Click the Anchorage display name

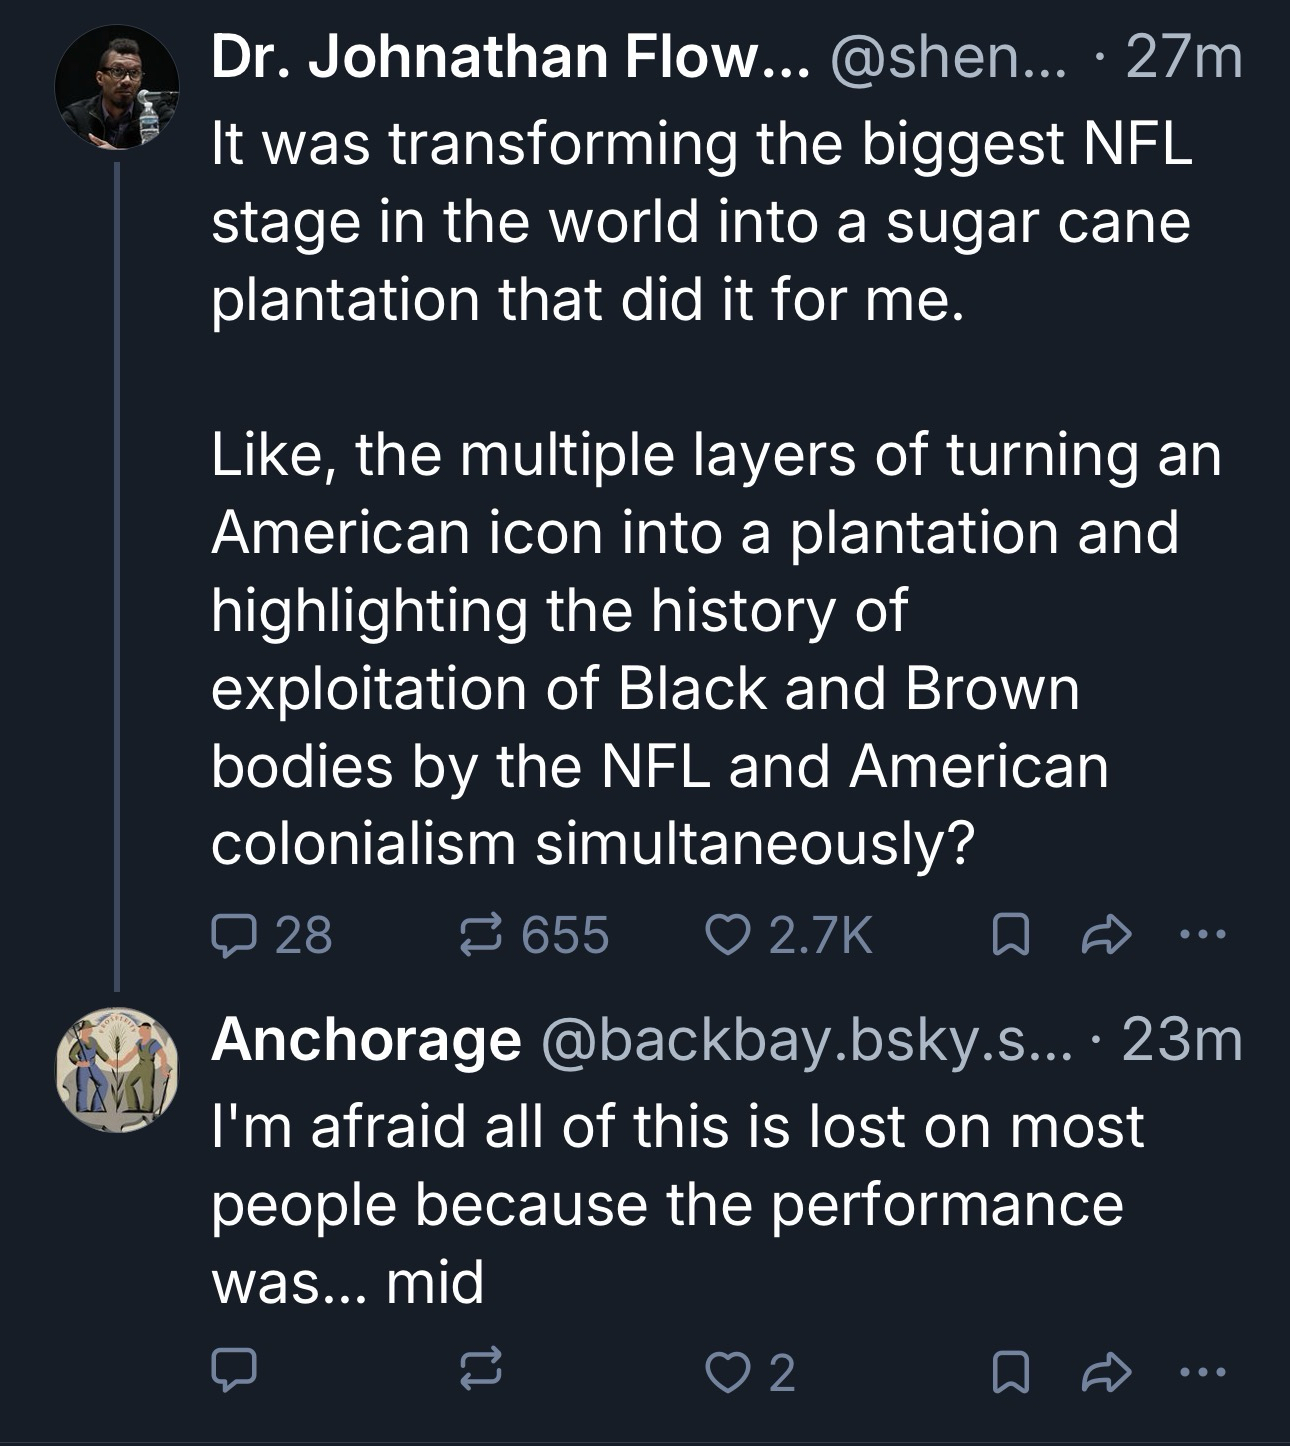tap(366, 1040)
